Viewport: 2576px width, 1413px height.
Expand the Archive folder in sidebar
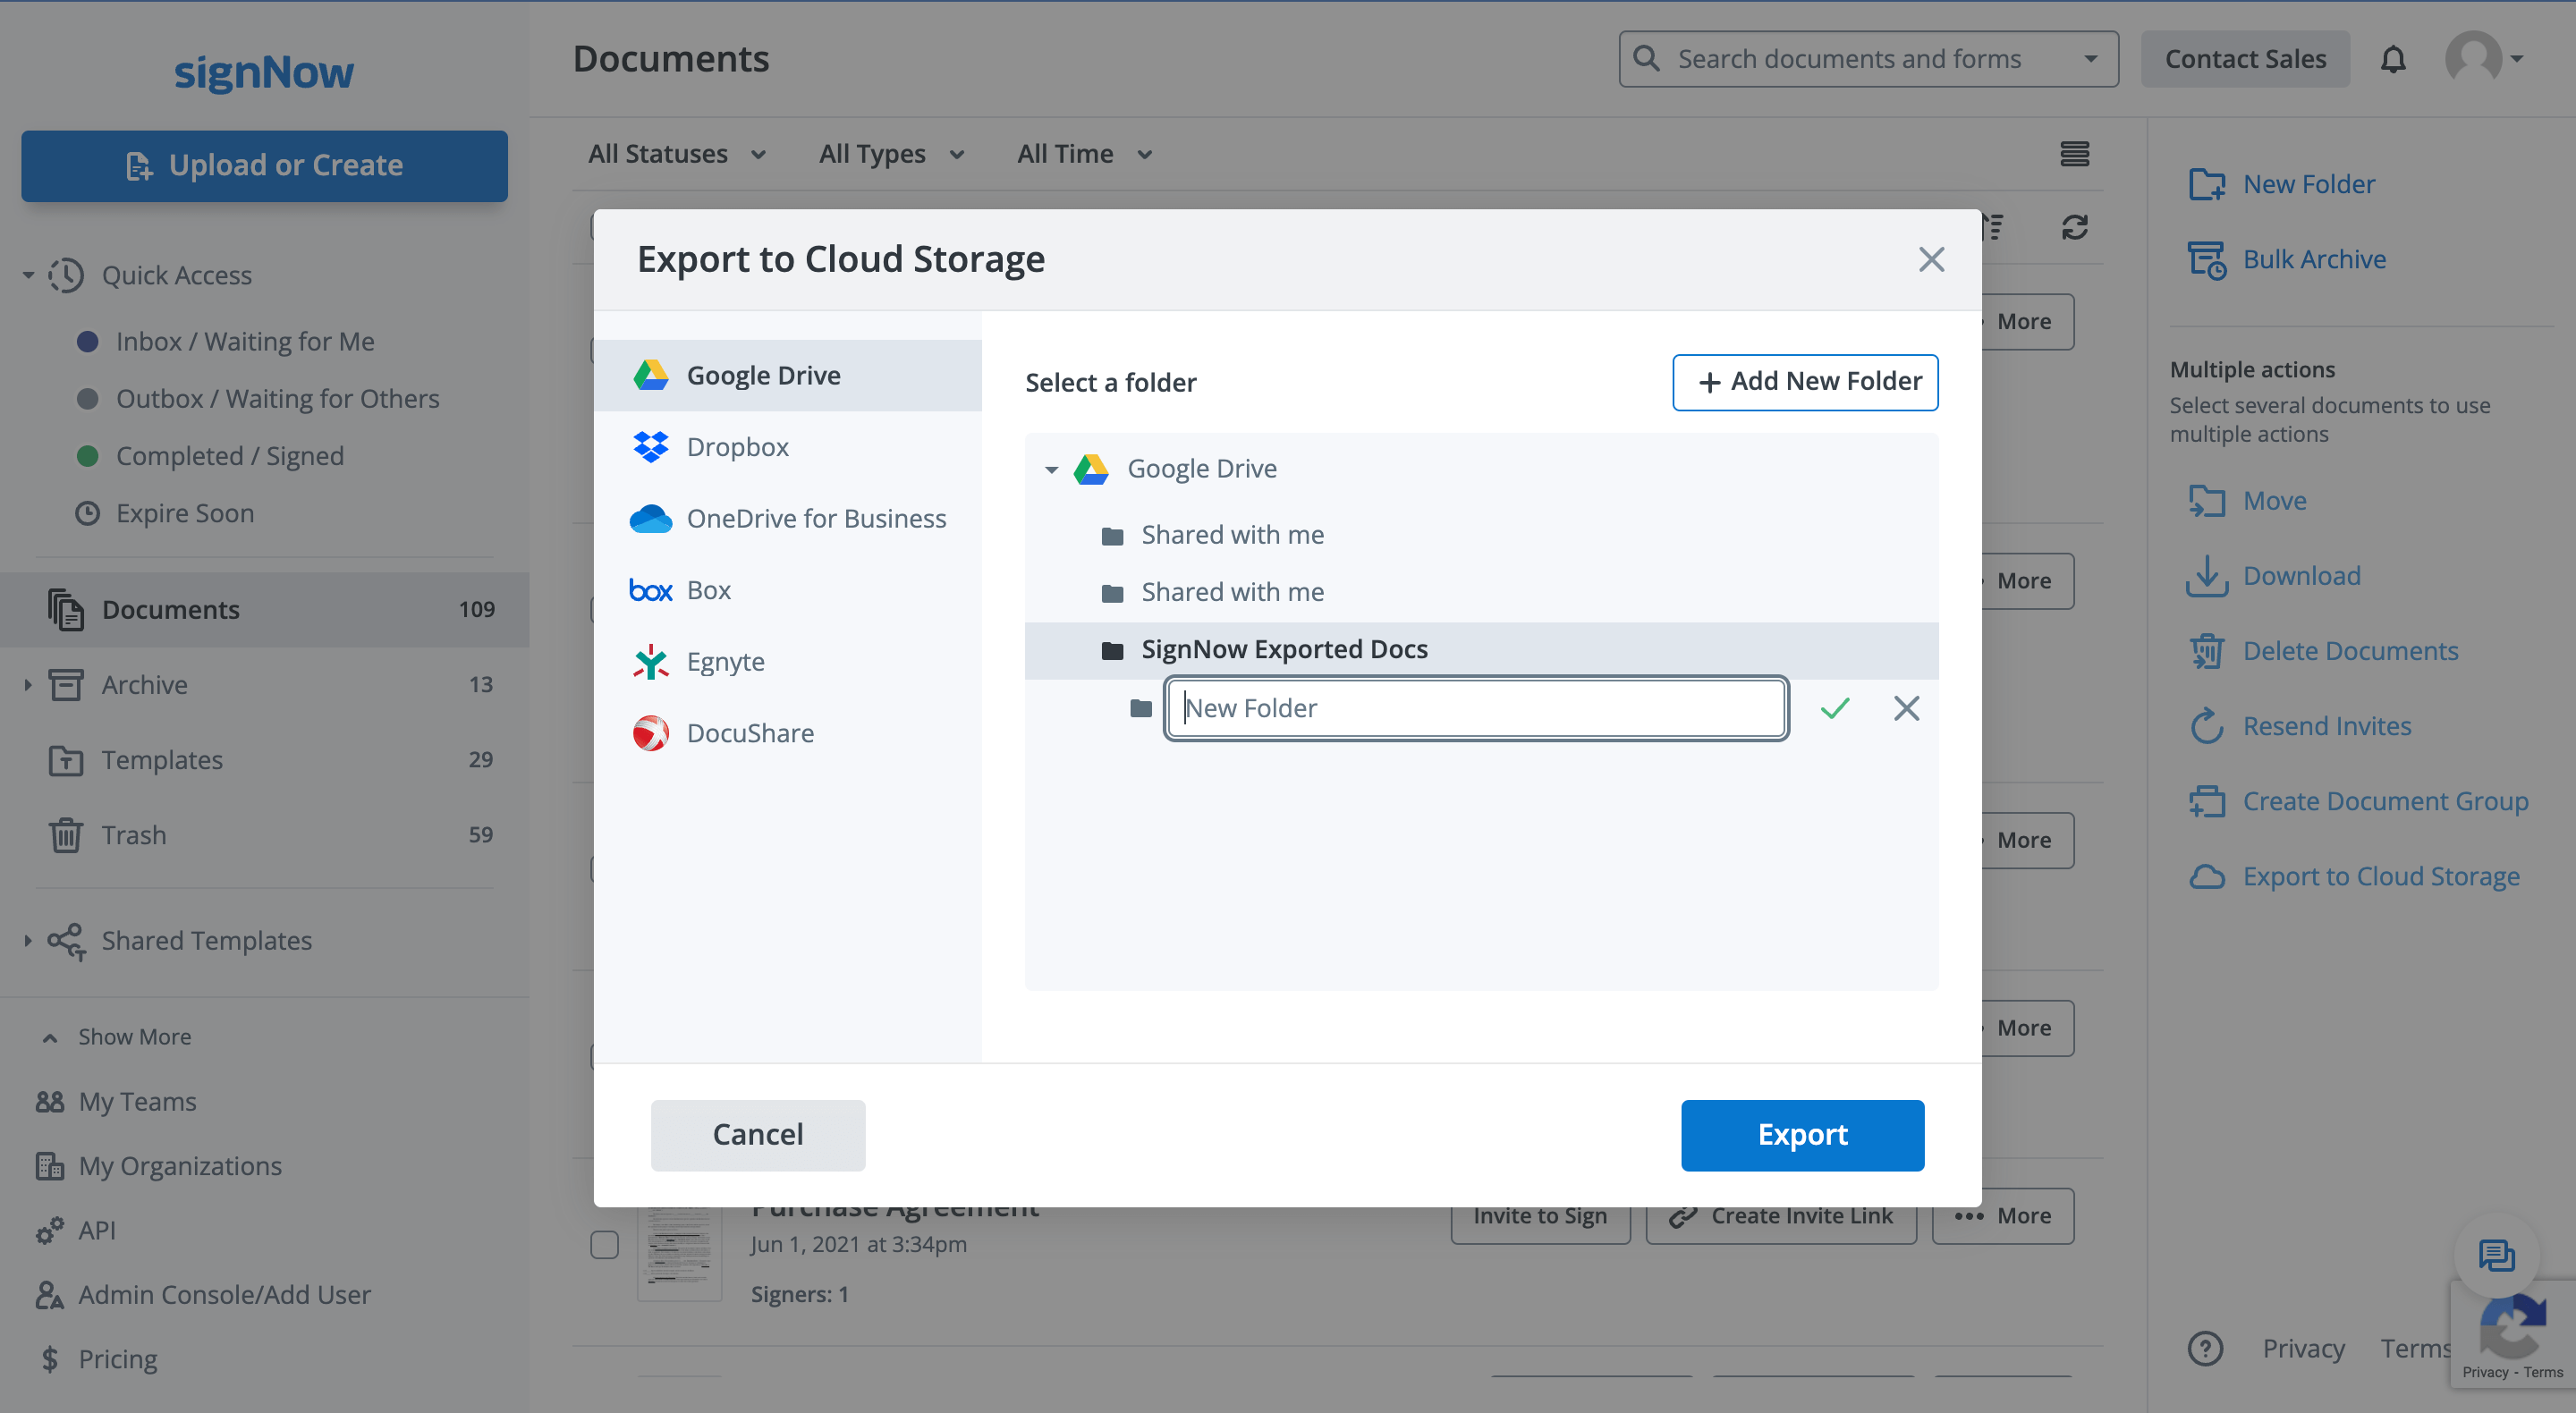pos(28,685)
